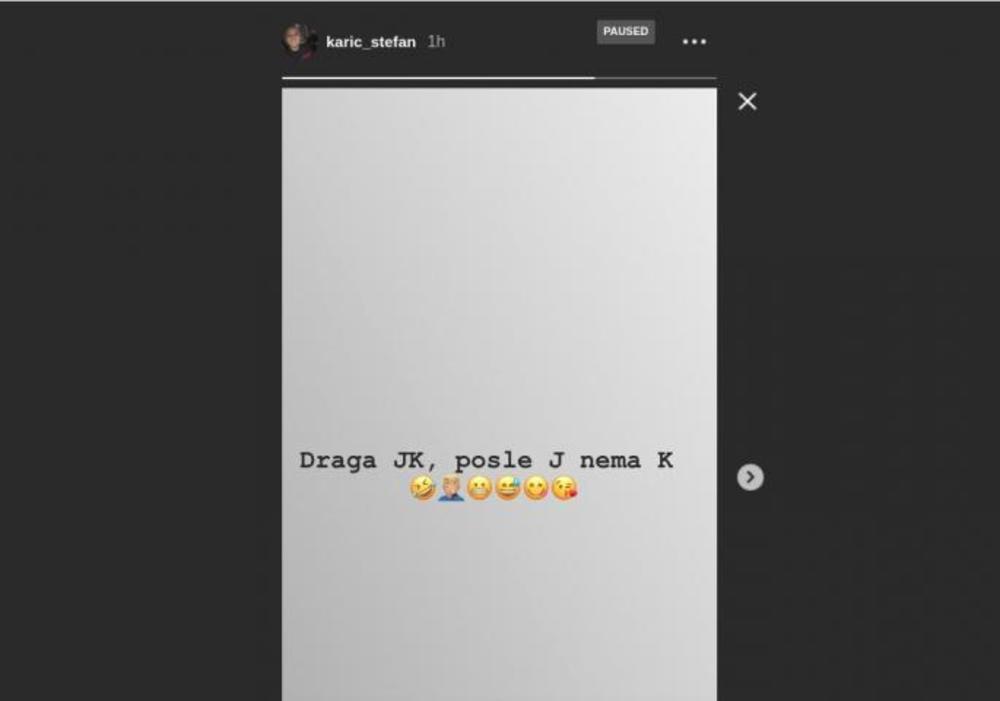Click the unfilled end of story progress bar

tap(656, 78)
